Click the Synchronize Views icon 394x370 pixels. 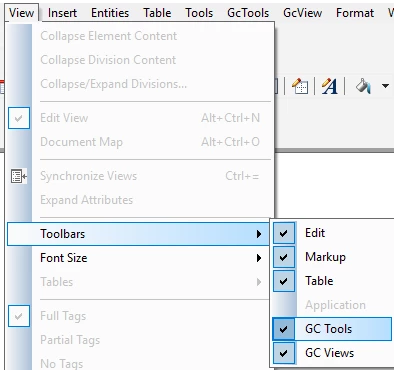[x=19, y=176]
